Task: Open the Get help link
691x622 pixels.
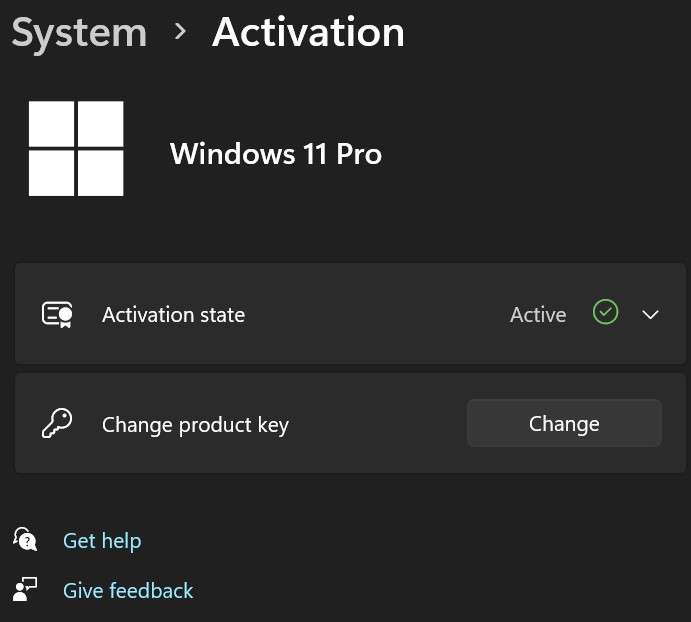Action: point(102,541)
